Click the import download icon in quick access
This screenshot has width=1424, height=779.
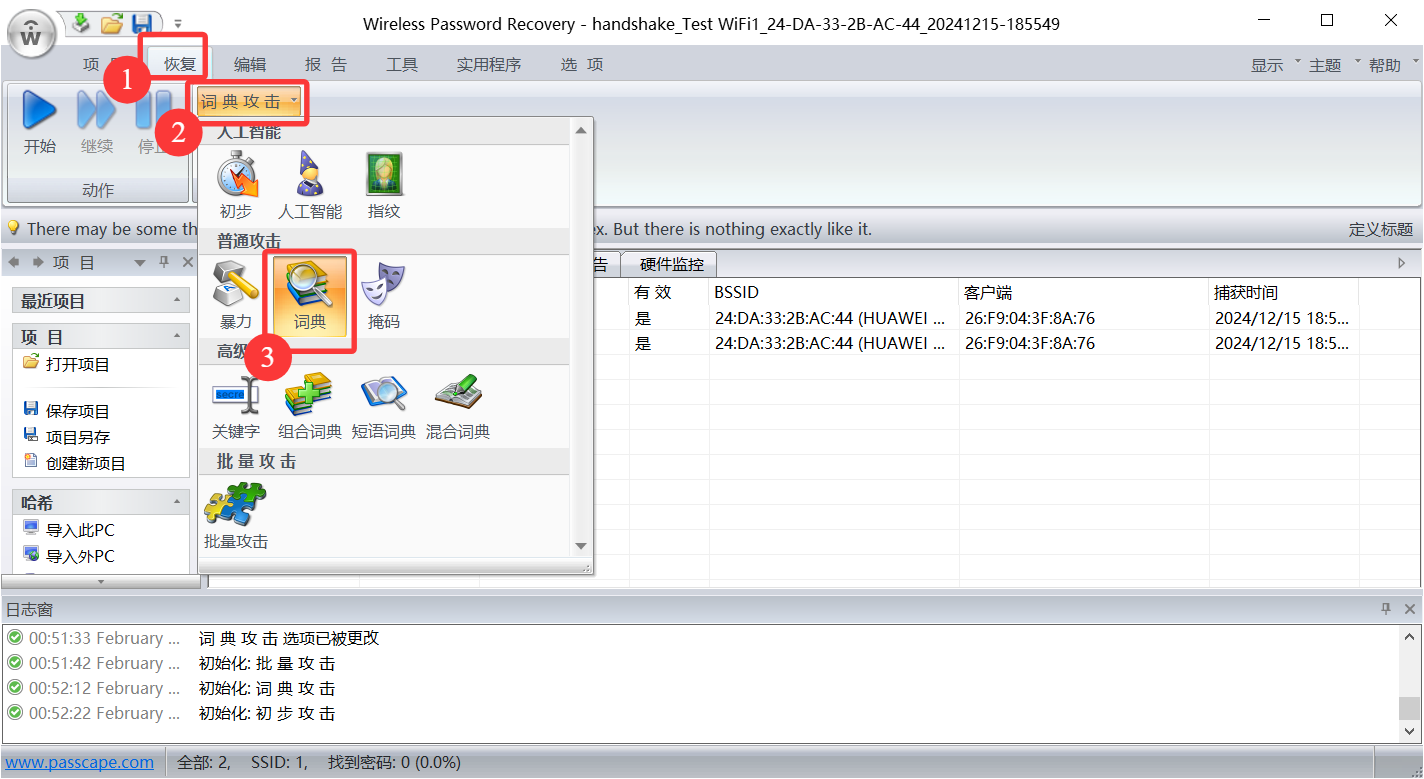pyautogui.click(x=81, y=22)
